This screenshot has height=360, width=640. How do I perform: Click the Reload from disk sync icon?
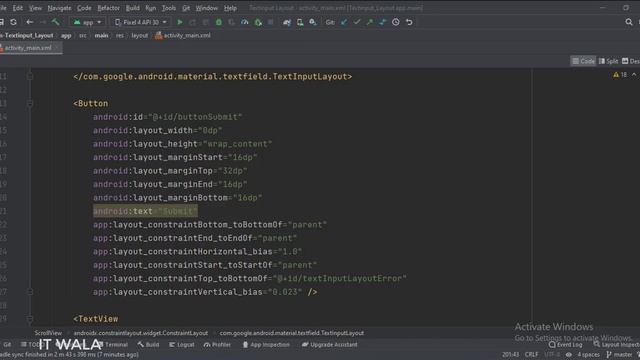point(13,22)
